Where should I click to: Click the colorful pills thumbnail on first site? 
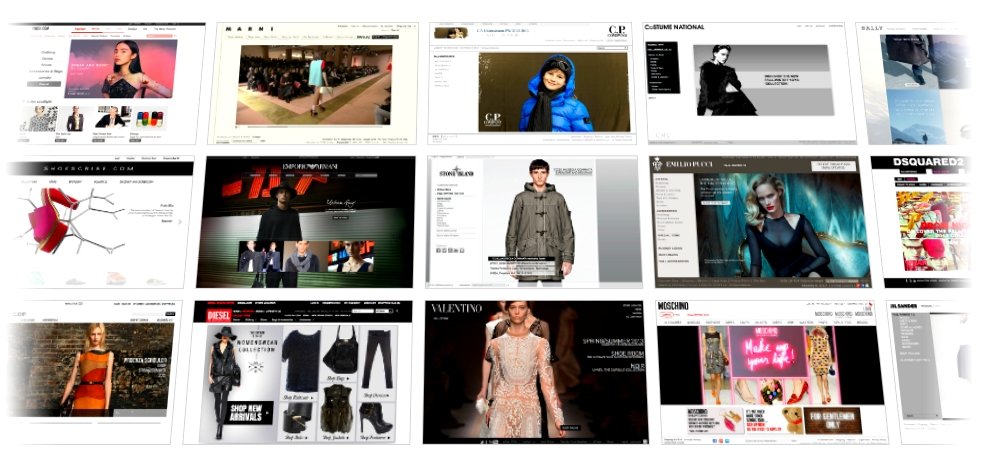(x=150, y=120)
